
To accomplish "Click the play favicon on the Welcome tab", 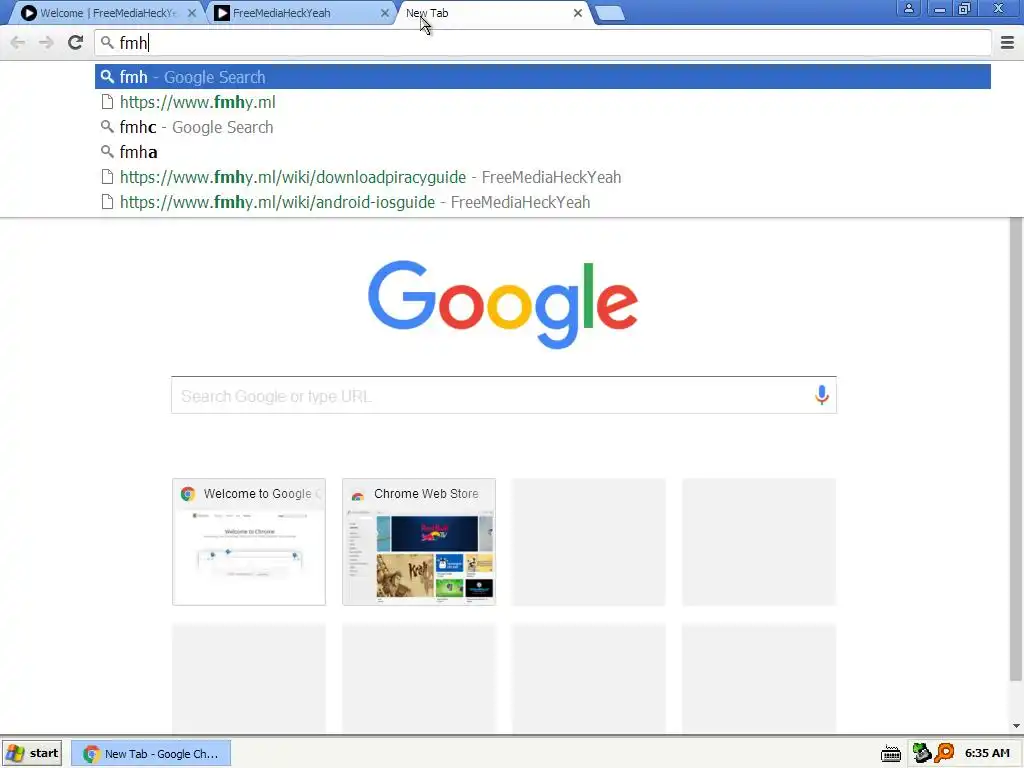I will click(x=29, y=13).
